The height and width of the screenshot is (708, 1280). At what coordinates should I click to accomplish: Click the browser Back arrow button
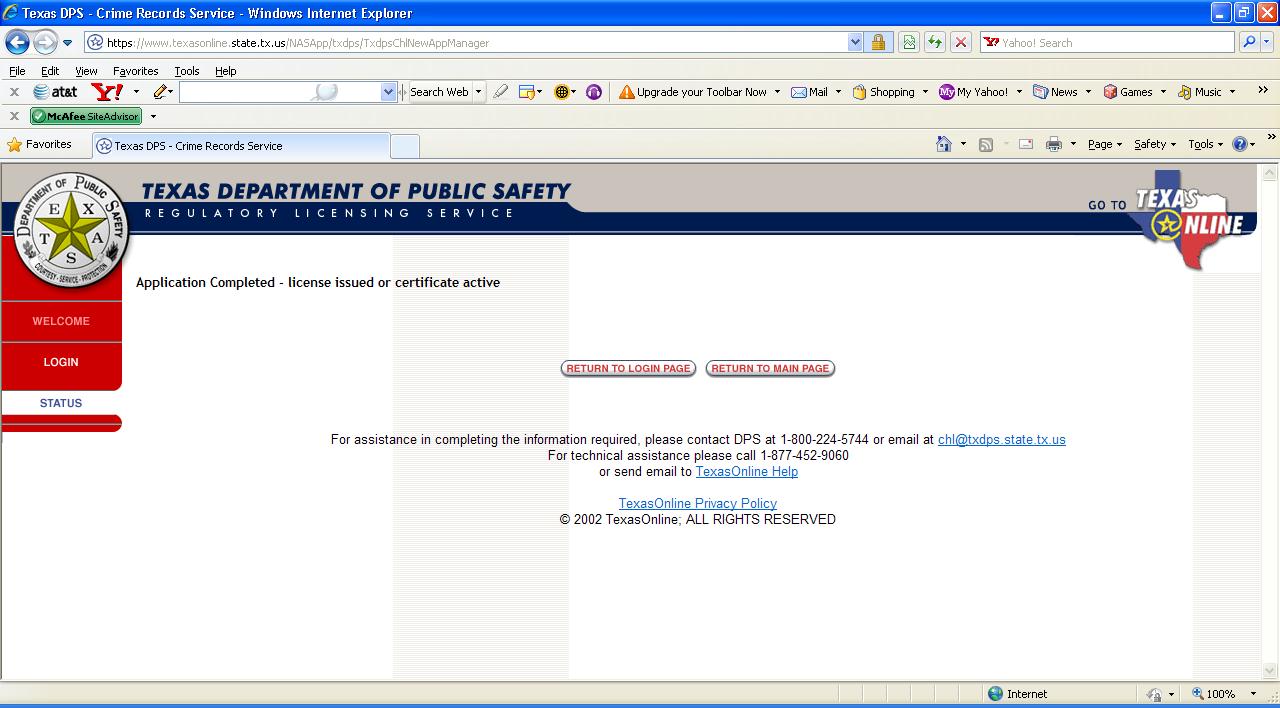click(x=18, y=43)
